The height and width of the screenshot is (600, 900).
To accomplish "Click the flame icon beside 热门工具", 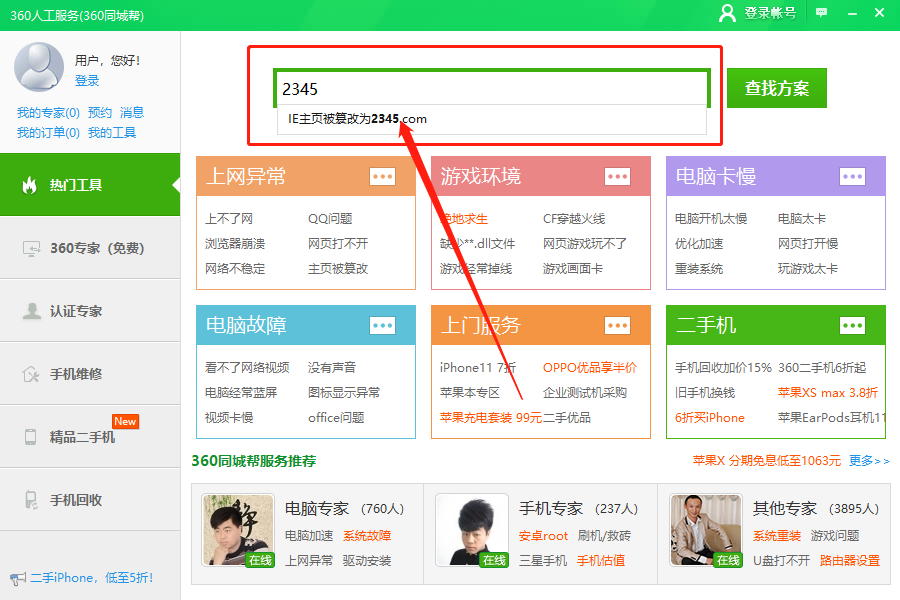I will coord(29,185).
